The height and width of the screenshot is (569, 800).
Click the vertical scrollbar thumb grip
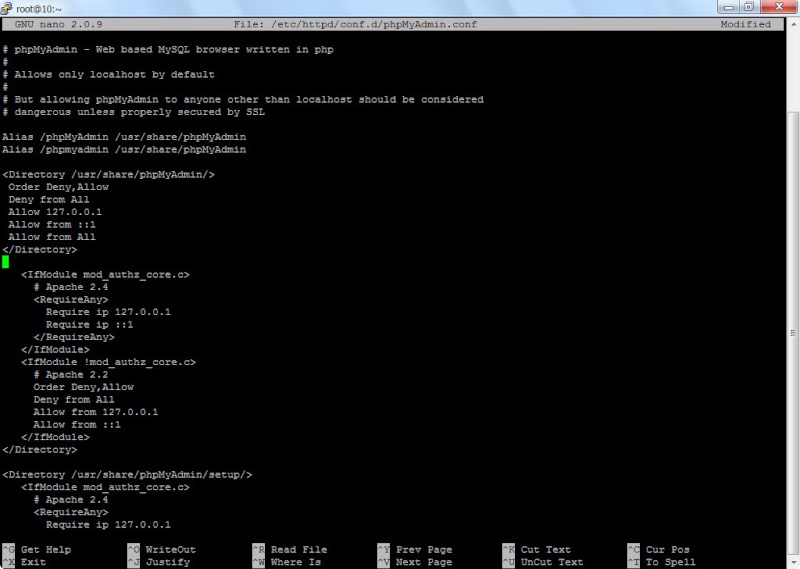793,333
